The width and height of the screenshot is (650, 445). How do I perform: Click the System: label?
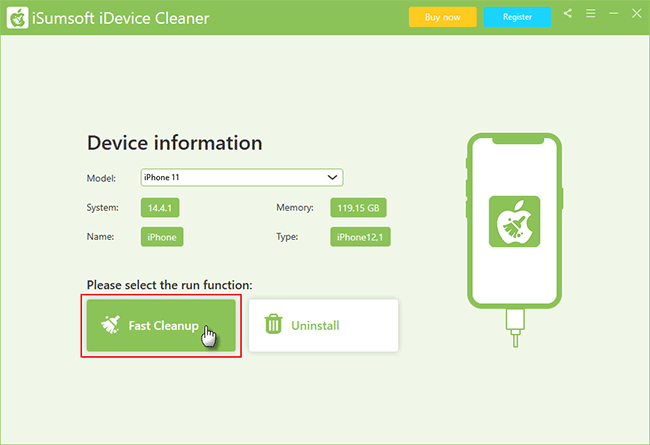click(102, 207)
